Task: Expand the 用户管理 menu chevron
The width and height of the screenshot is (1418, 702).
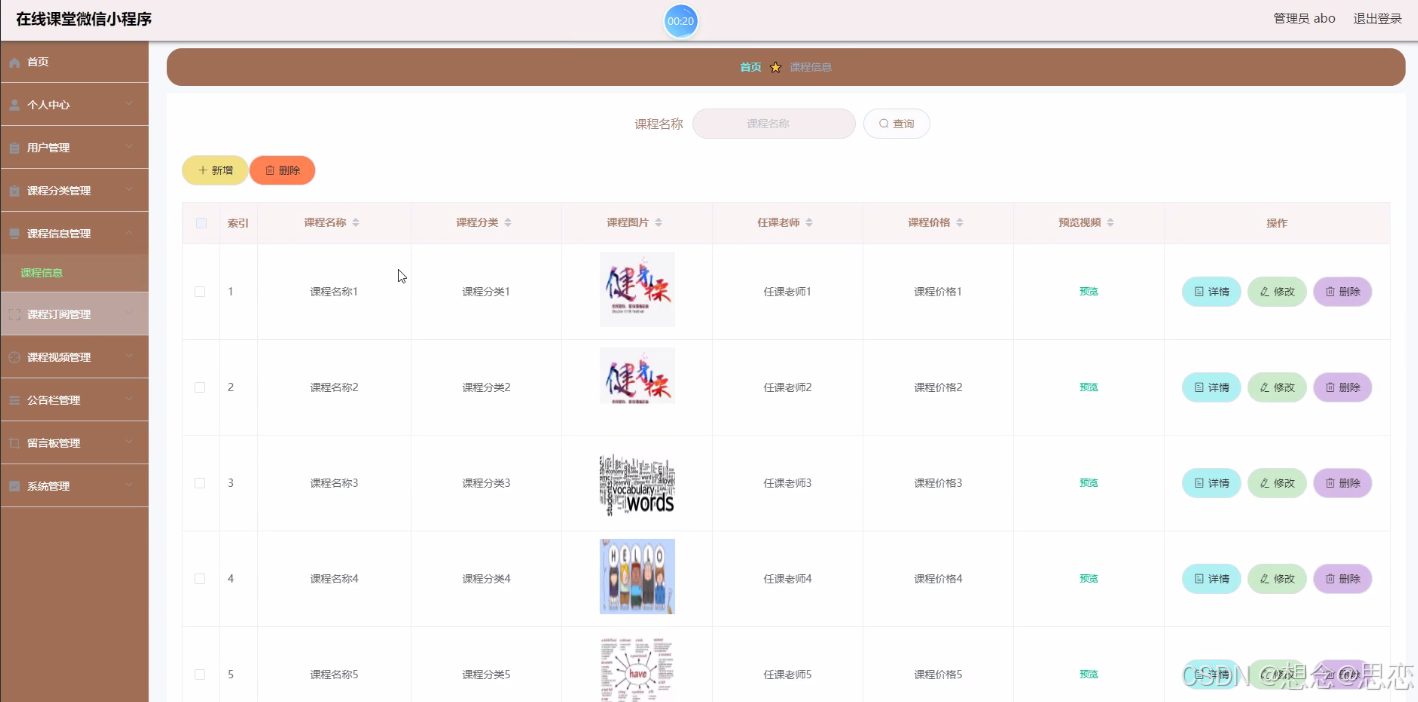Action: pos(130,147)
